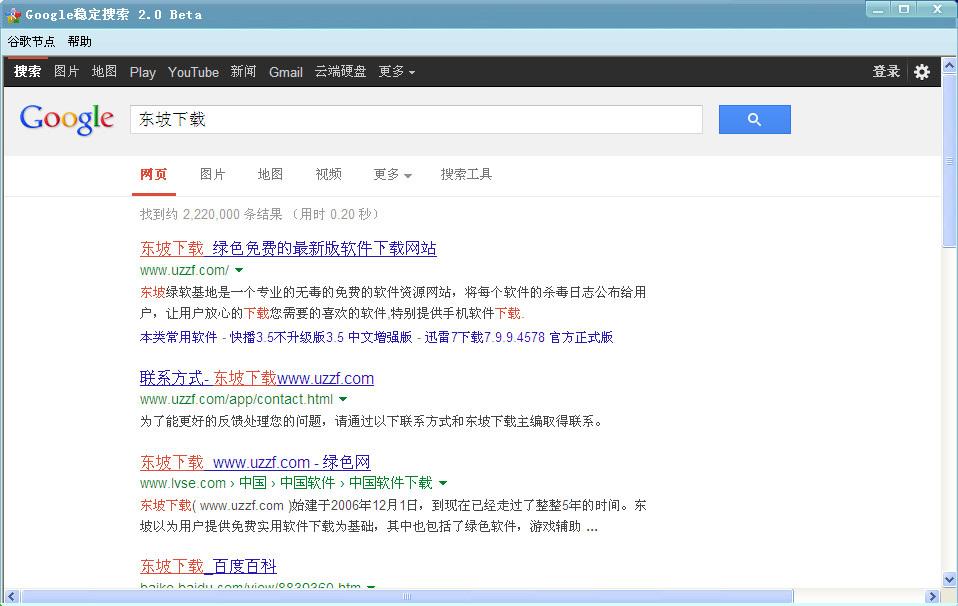Open result 联系方式- 东坡下载www.uzzf.com

point(257,378)
